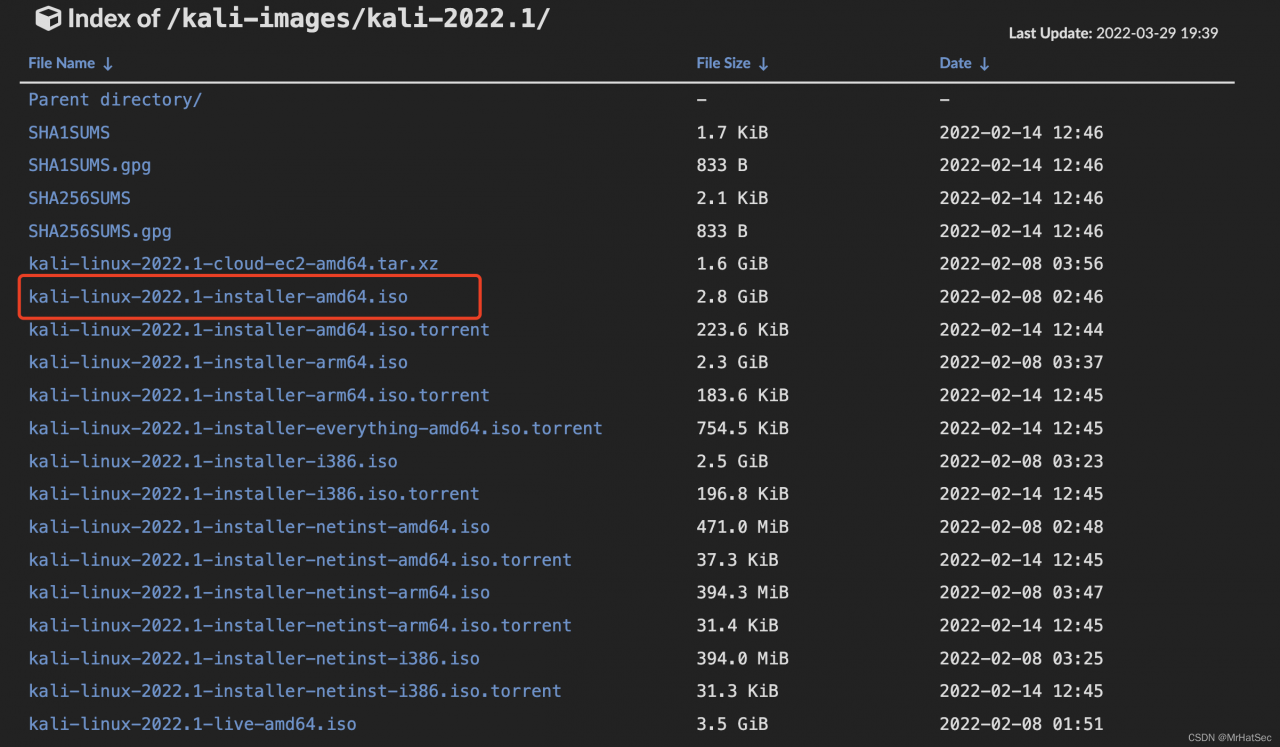Select the 37.3 KiB size cell
Viewport: 1280px width, 747px height.
point(737,560)
